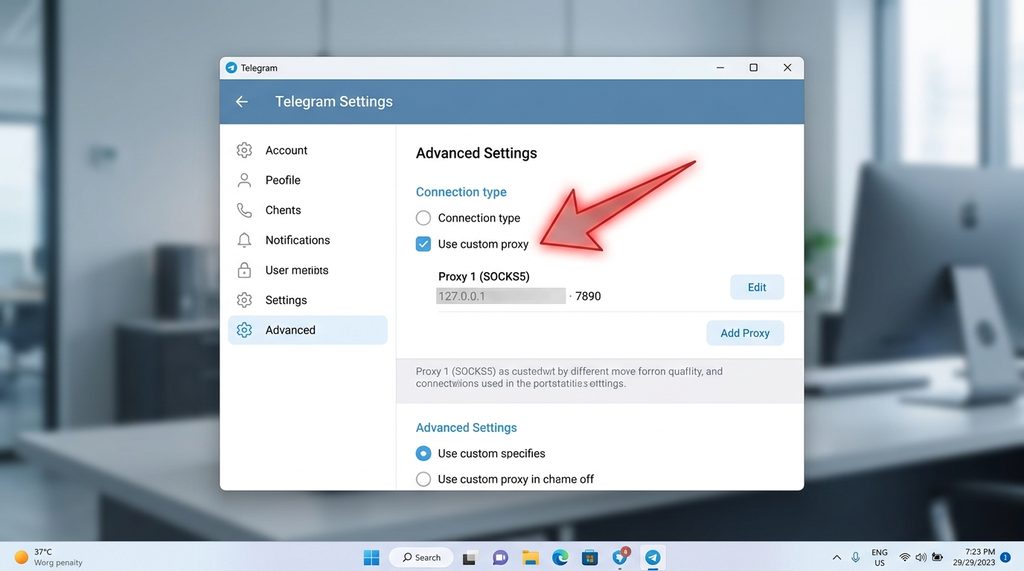Open the Chat app on the taskbar
The image size is (1024, 571).
[500, 558]
